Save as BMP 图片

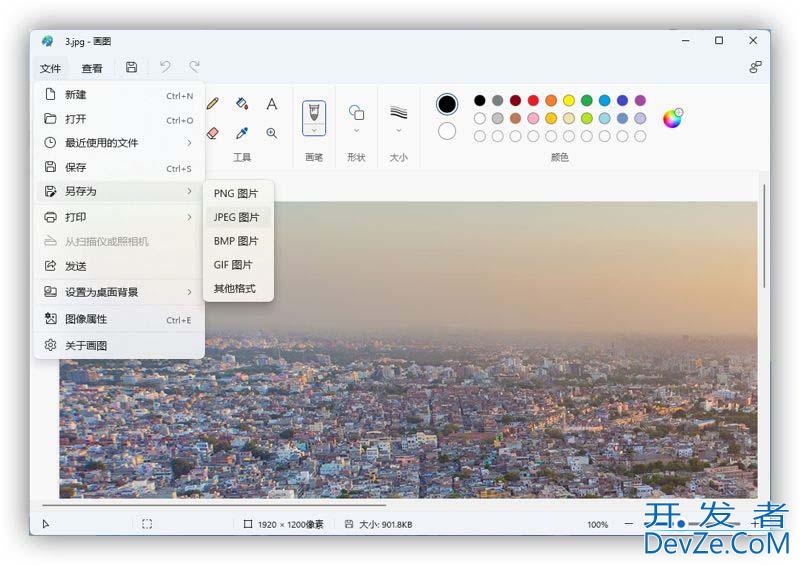coord(238,241)
